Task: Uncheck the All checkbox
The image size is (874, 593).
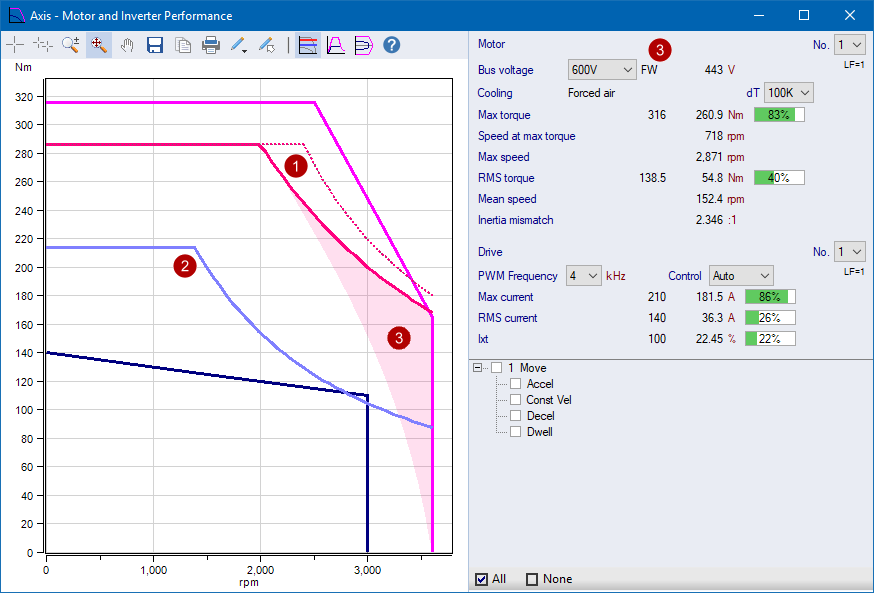Action: [482, 580]
